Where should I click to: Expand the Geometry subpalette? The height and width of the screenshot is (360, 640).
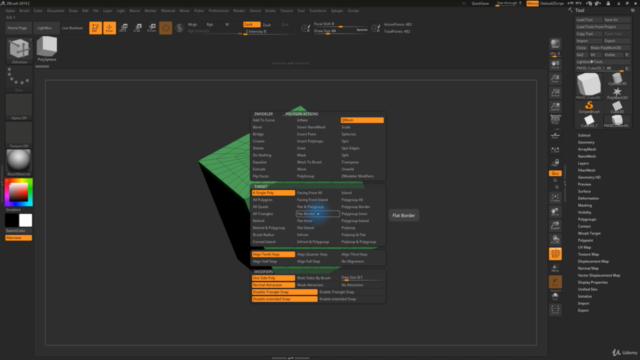pos(586,142)
